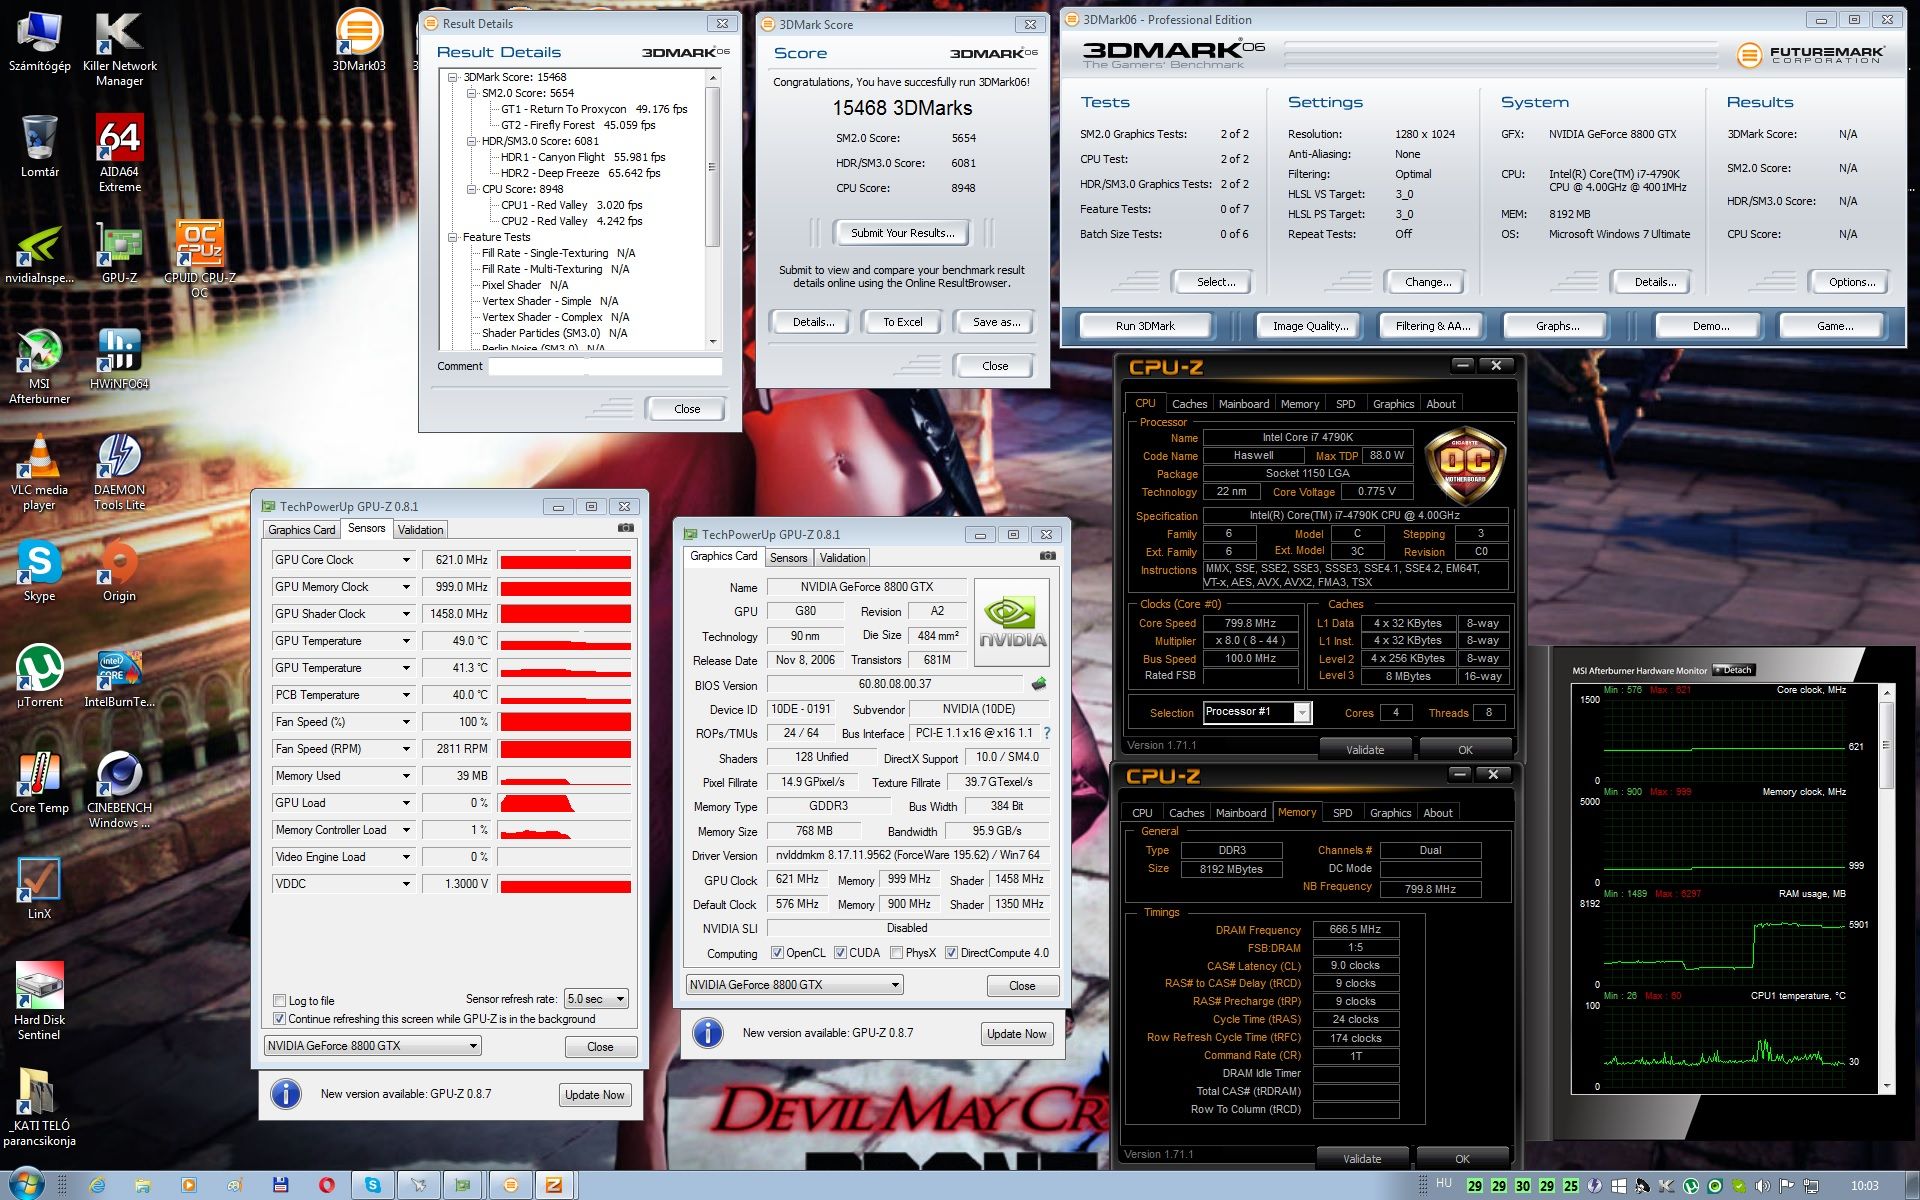Click Update Now in GPU-Z Graphics Card window

tap(1016, 1034)
